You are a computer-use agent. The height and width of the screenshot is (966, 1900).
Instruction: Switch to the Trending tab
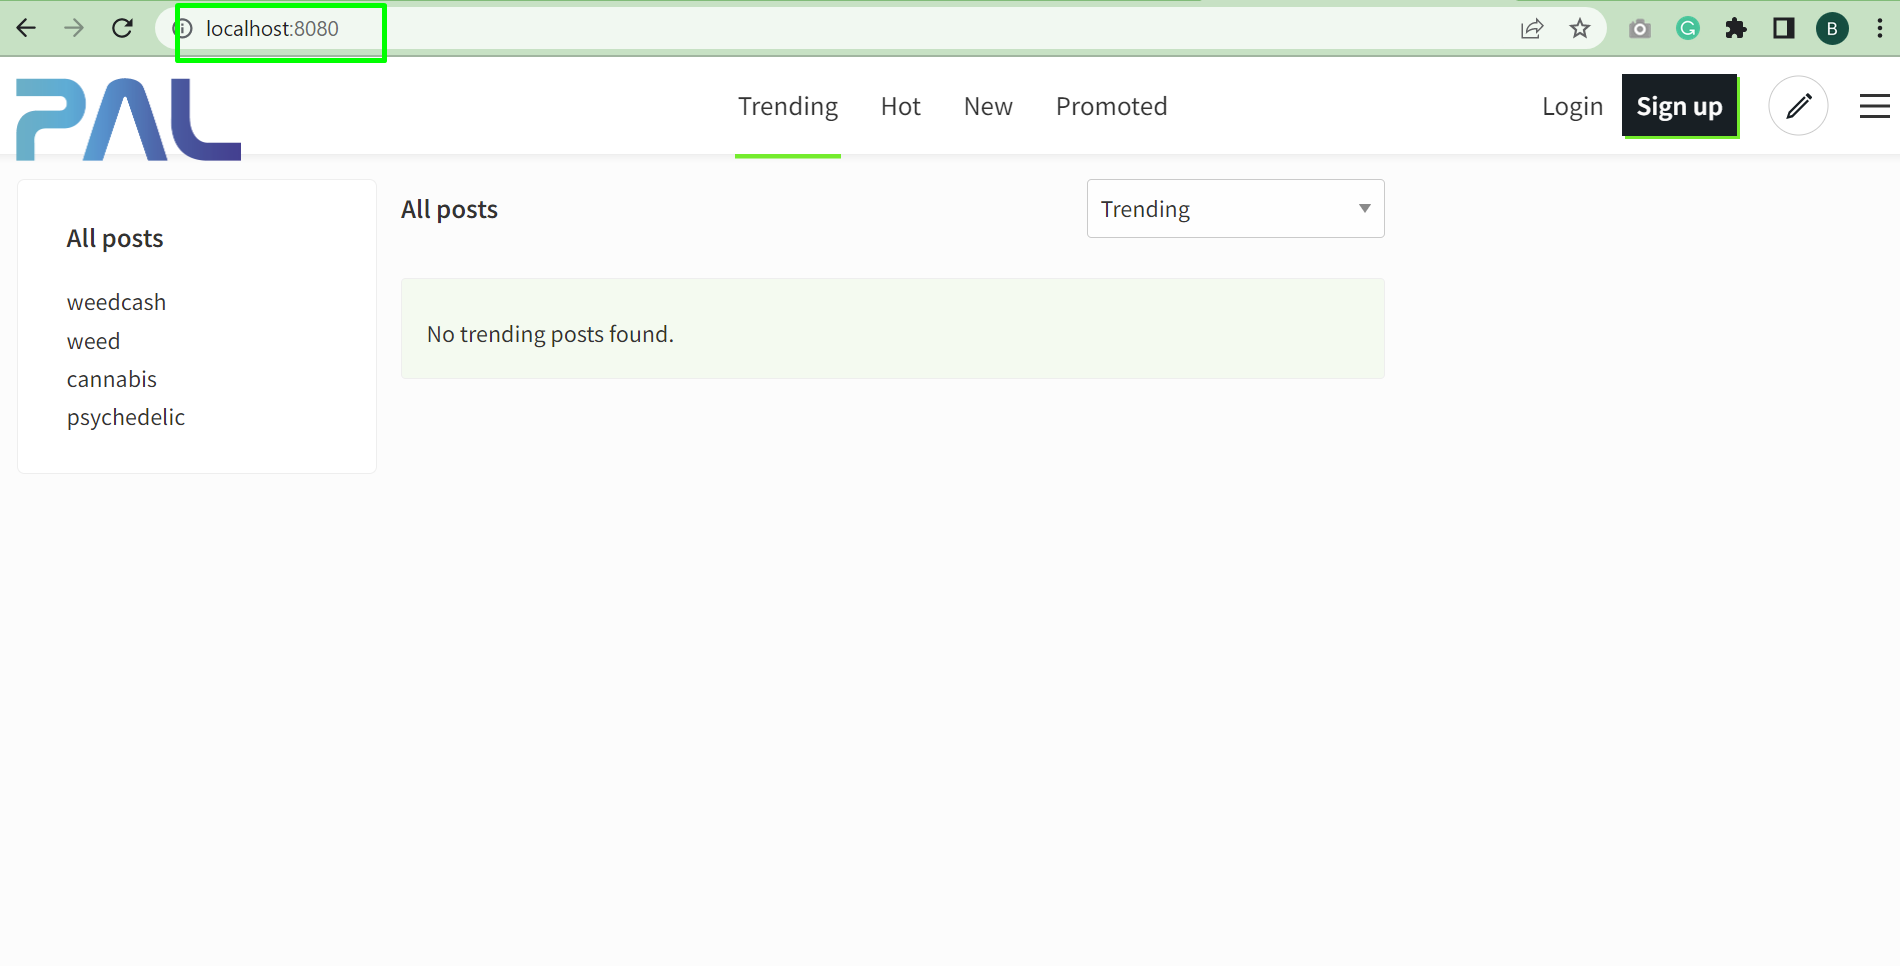788,107
